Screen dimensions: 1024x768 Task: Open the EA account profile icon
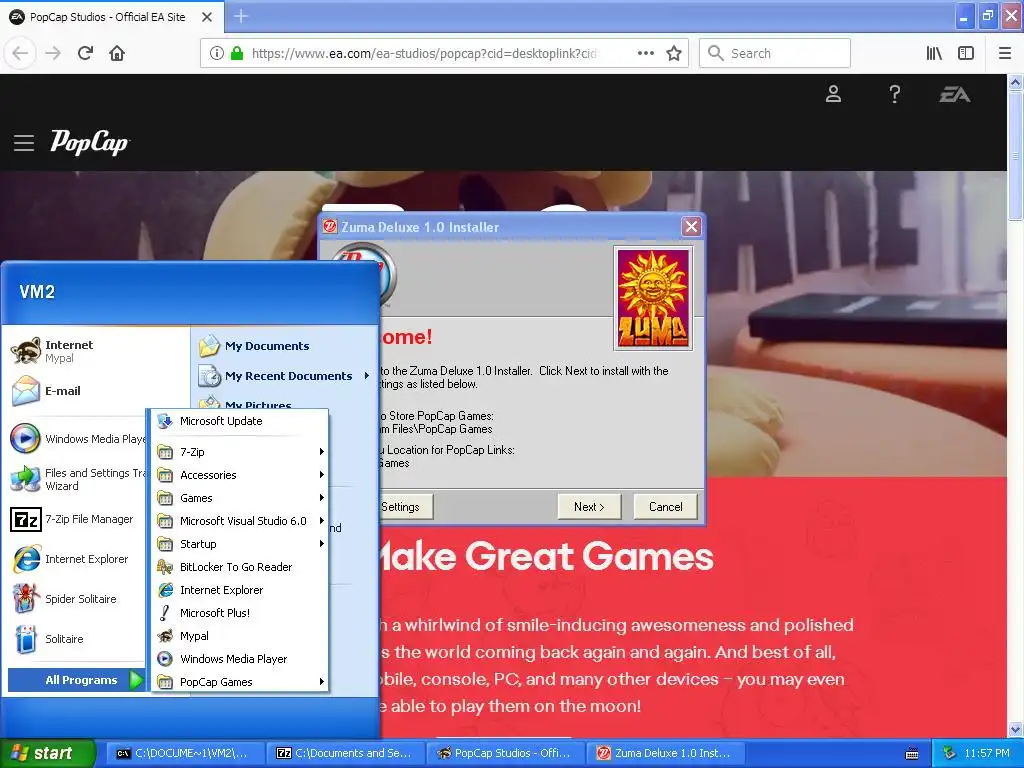[833, 95]
